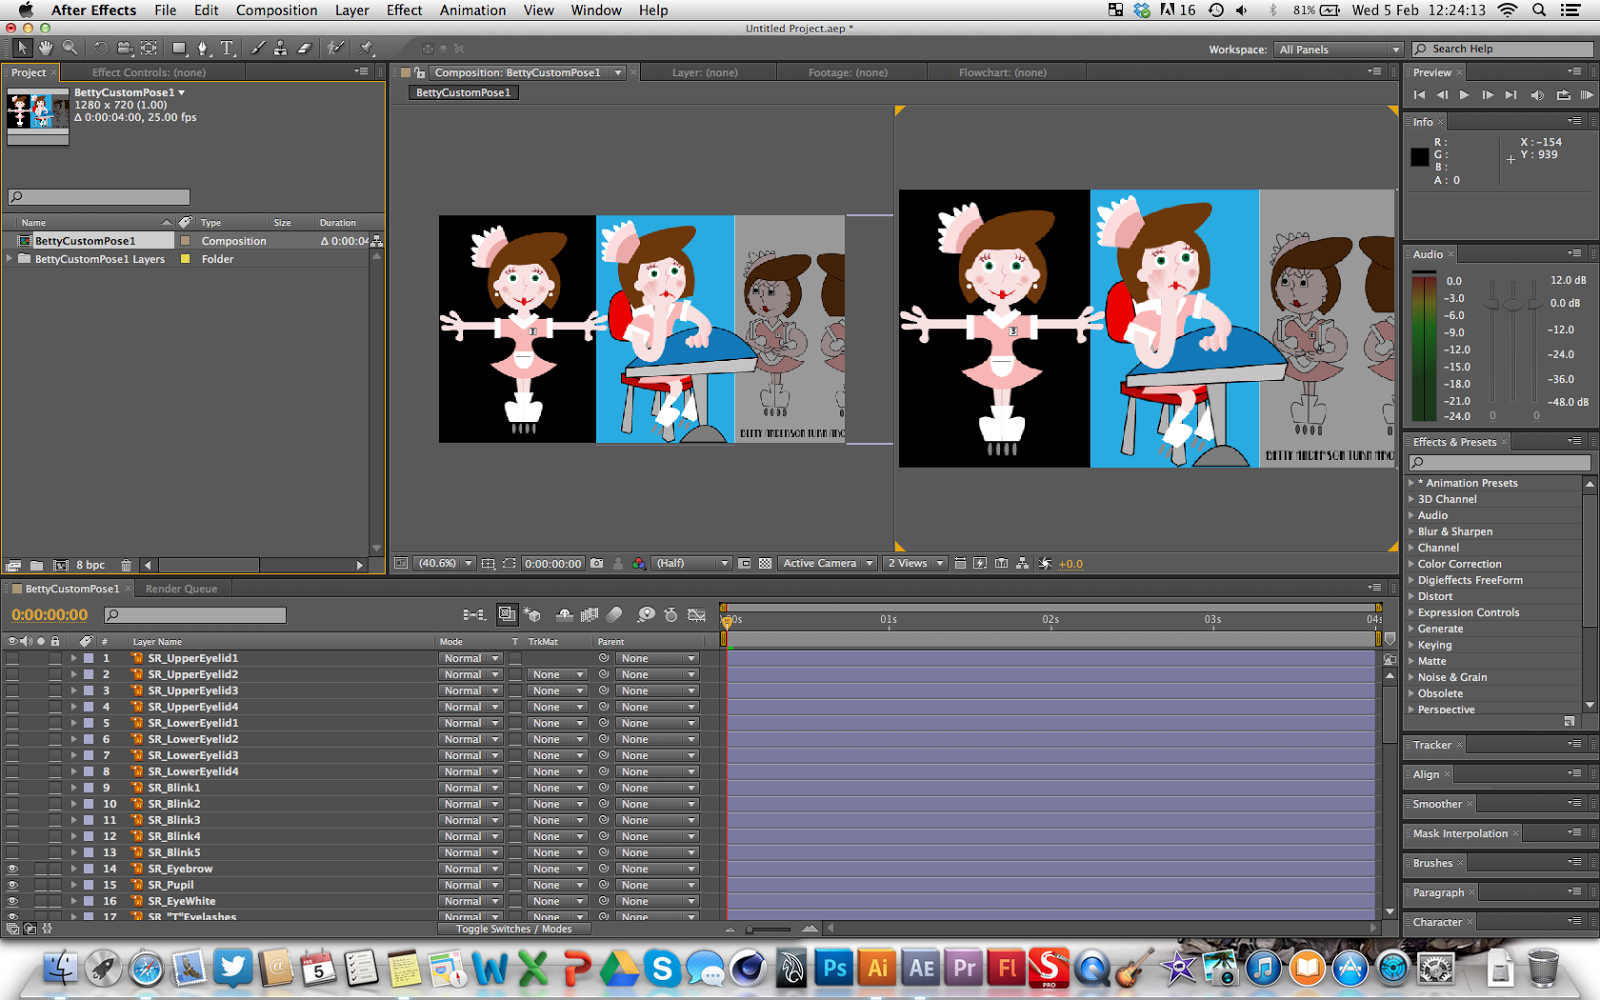Toggle the Draft 3D button in timeline
Screen dimensions: 1600x1000
click(x=532, y=615)
